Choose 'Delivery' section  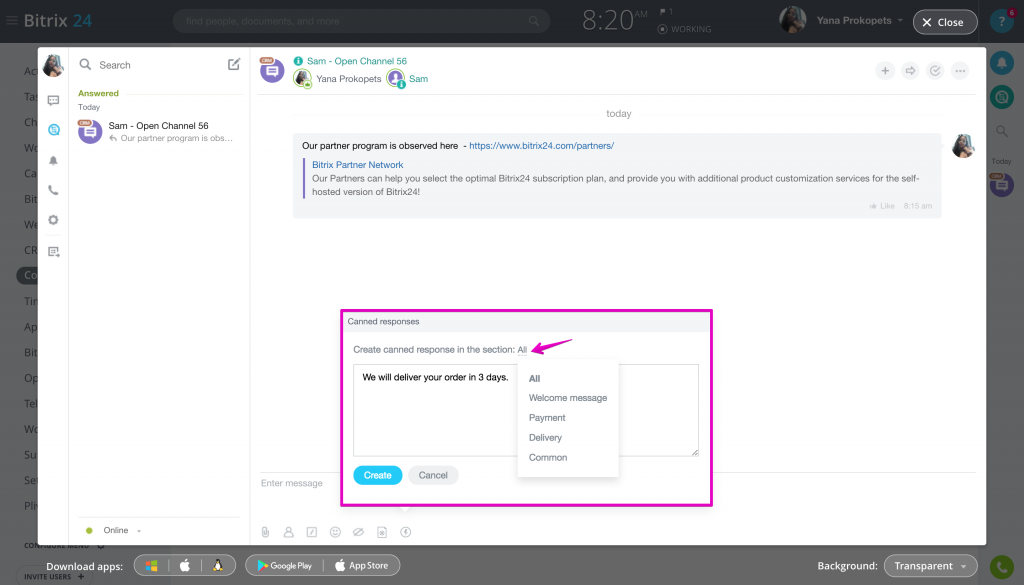pos(545,437)
